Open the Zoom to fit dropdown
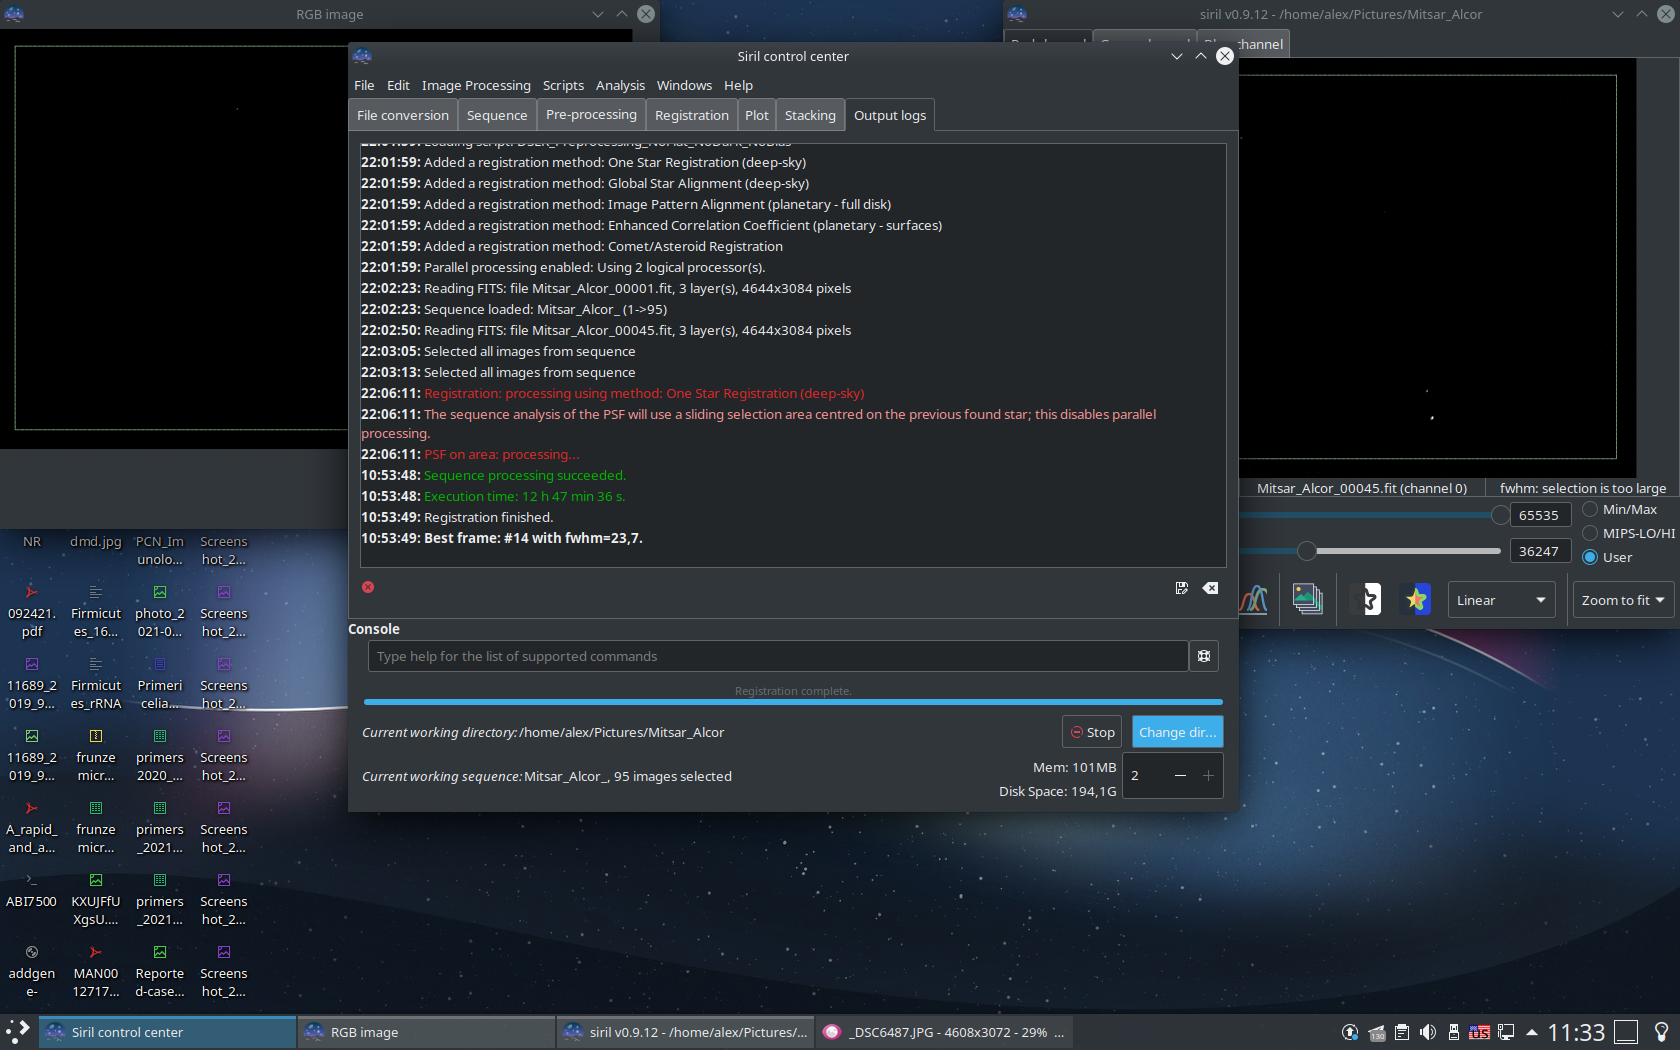 [x=1623, y=600]
